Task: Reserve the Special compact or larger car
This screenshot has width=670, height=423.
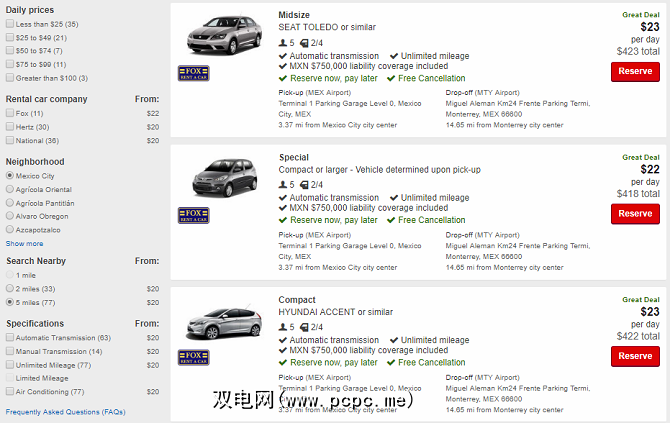Action: click(x=635, y=214)
